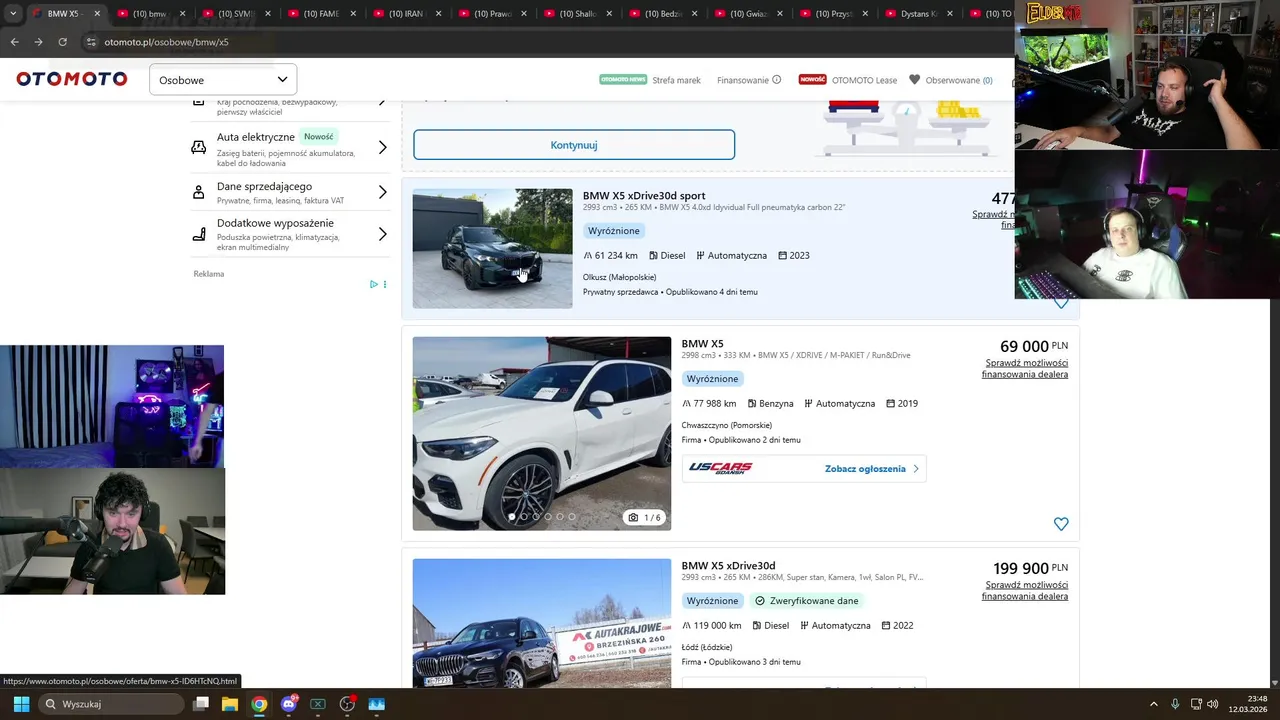Open the BMW X5 xDrive30d Autakrajowe thumbnail
Image resolution: width=1280 pixels, height=720 pixels.
(542, 622)
